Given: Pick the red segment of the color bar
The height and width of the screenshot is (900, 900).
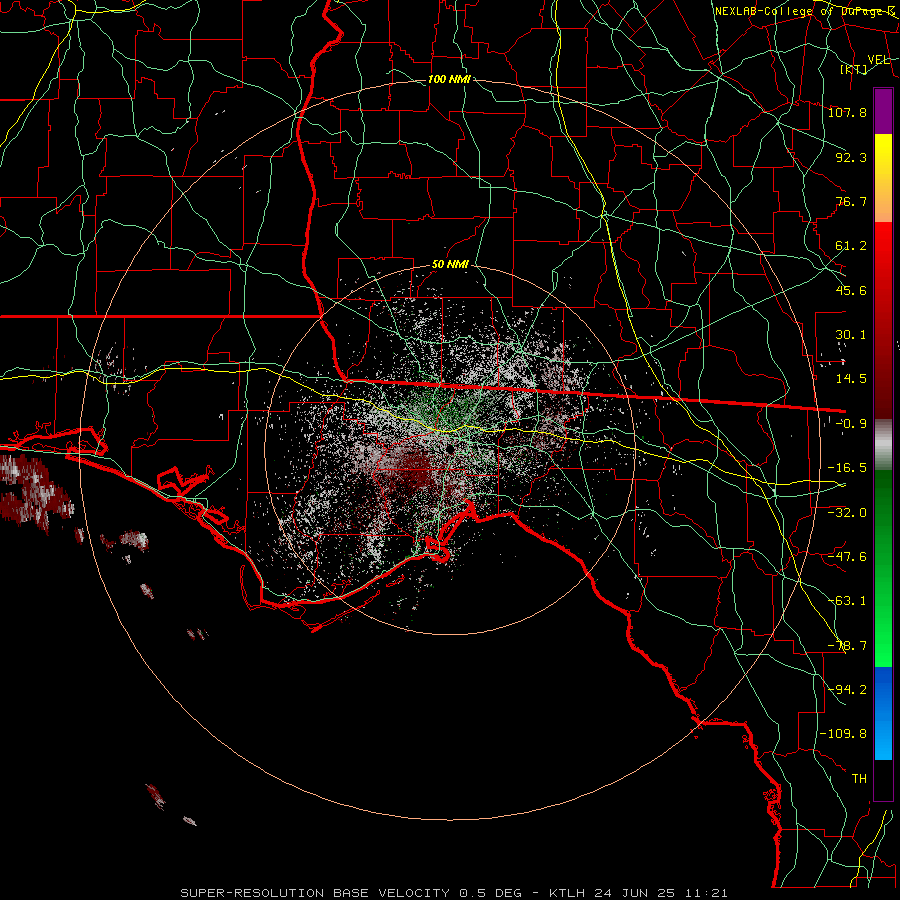Looking at the screenshot, I should [x=883, y=320].
